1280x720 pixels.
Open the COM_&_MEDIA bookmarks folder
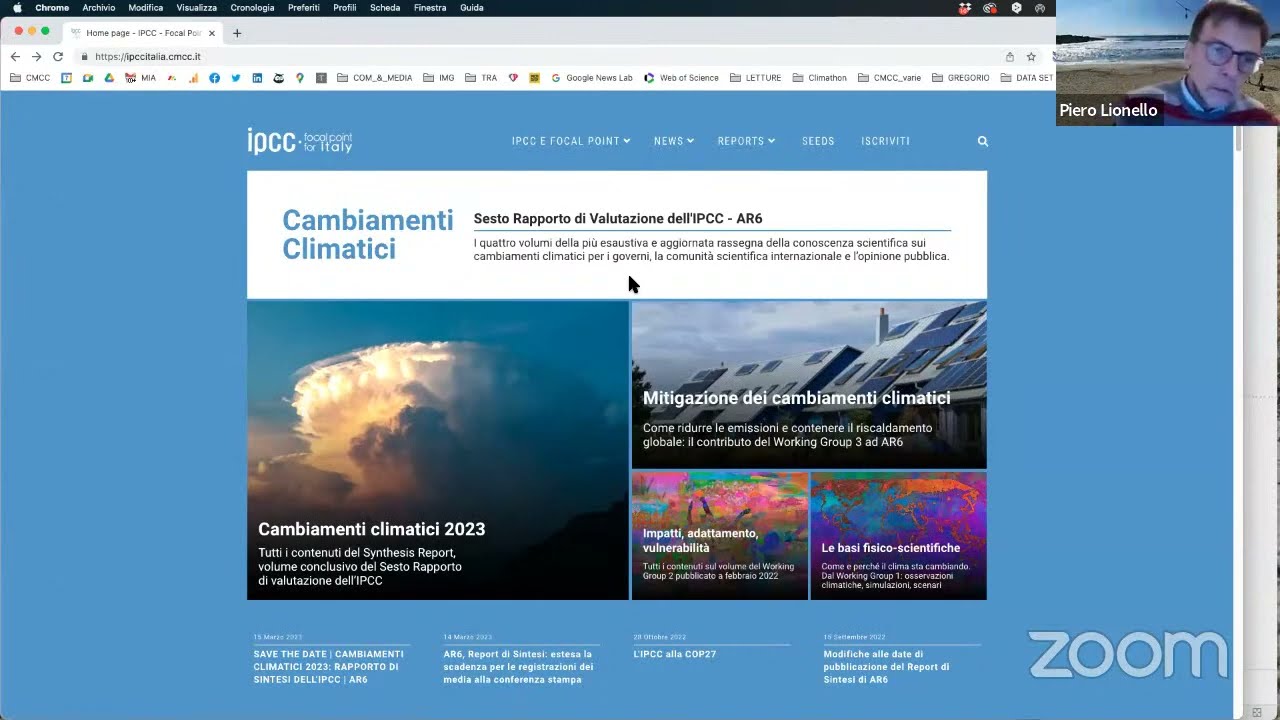pyautogui.click(x=375, y=78)
